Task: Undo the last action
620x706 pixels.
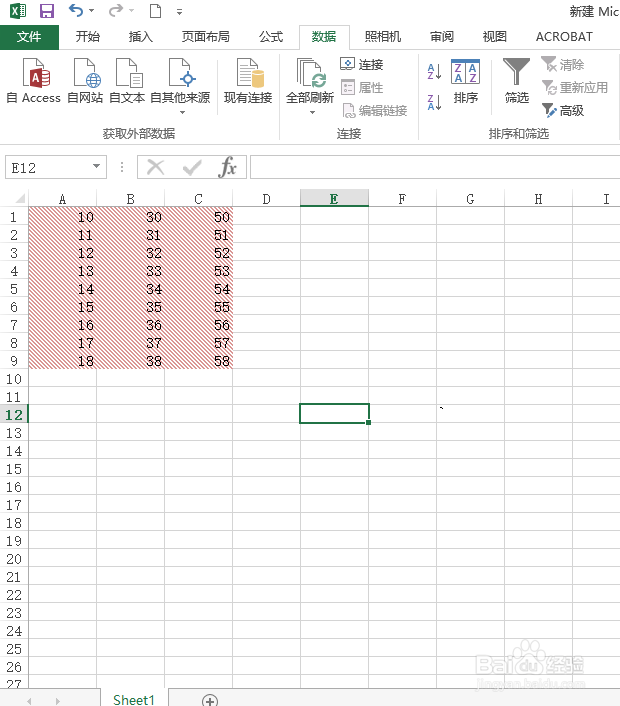Action: coord(76,10)
